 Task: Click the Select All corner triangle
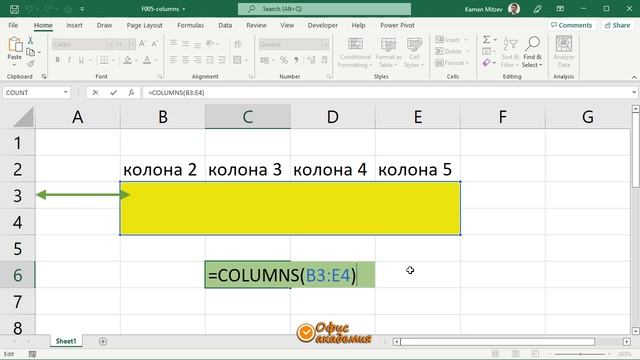24,117
